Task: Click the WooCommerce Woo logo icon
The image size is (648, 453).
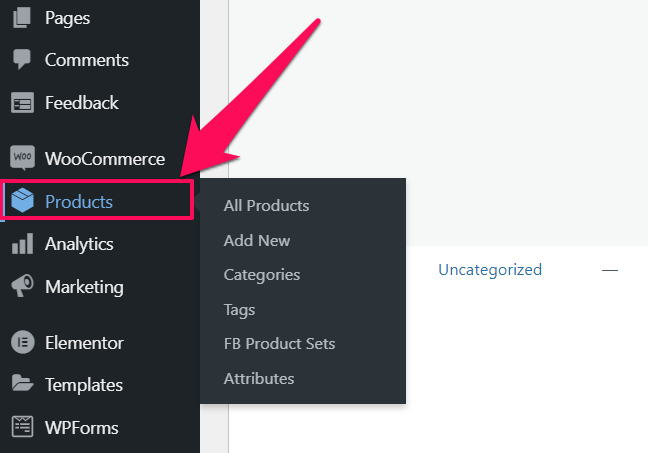Action: [22, 158]
